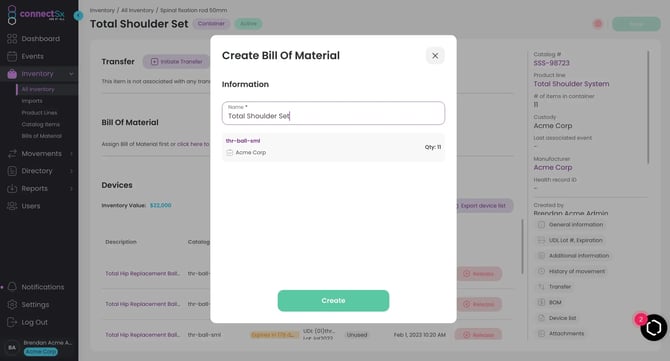This screenshot has width=670, height=361.
Task: Open the Events calendar icon
Action: tap(12, 56)
